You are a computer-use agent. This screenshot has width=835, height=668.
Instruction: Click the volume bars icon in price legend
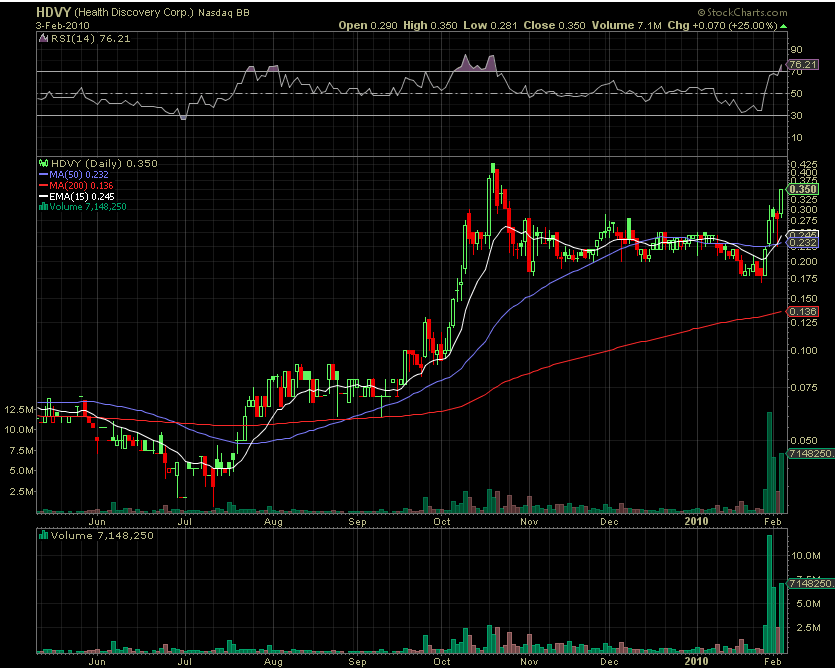tap(44, 207)
